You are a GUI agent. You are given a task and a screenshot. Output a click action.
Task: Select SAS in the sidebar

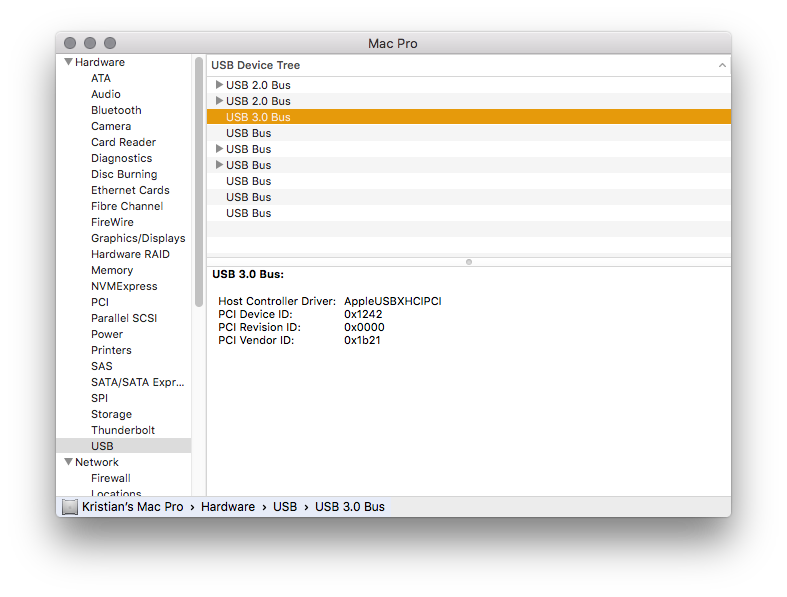coord(101,367)
